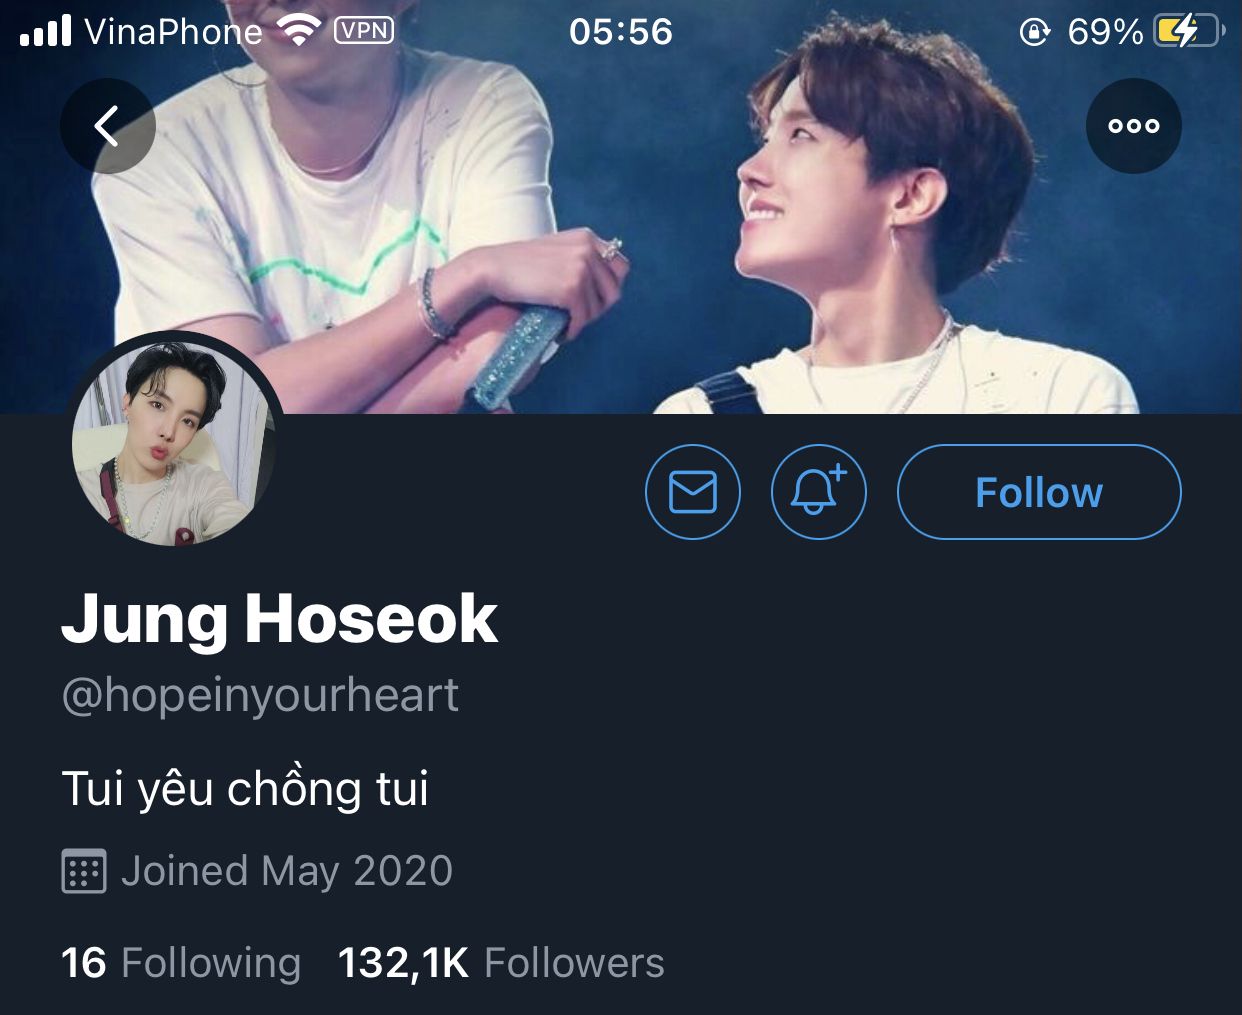Screen dimensions: 1242x1015
Task: Tap the rotation lock icon in status bar
Action: point(1035,33)
